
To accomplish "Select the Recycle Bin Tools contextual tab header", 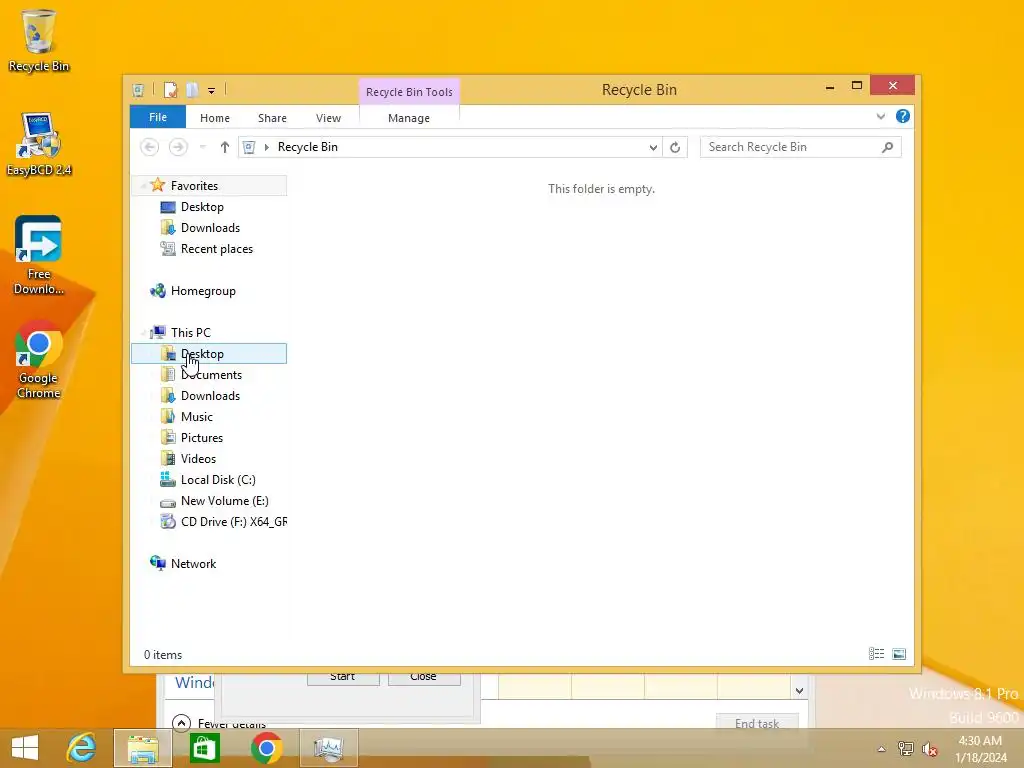I will [409, 92].
